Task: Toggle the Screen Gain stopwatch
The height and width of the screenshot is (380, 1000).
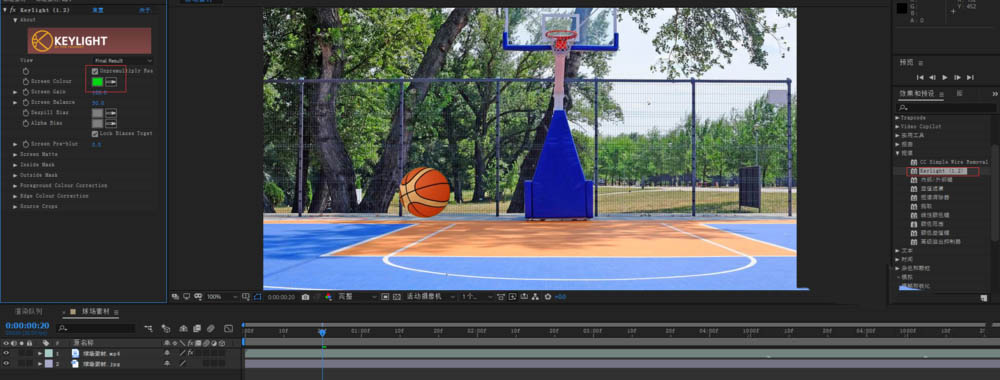Action: click(26, 92)
